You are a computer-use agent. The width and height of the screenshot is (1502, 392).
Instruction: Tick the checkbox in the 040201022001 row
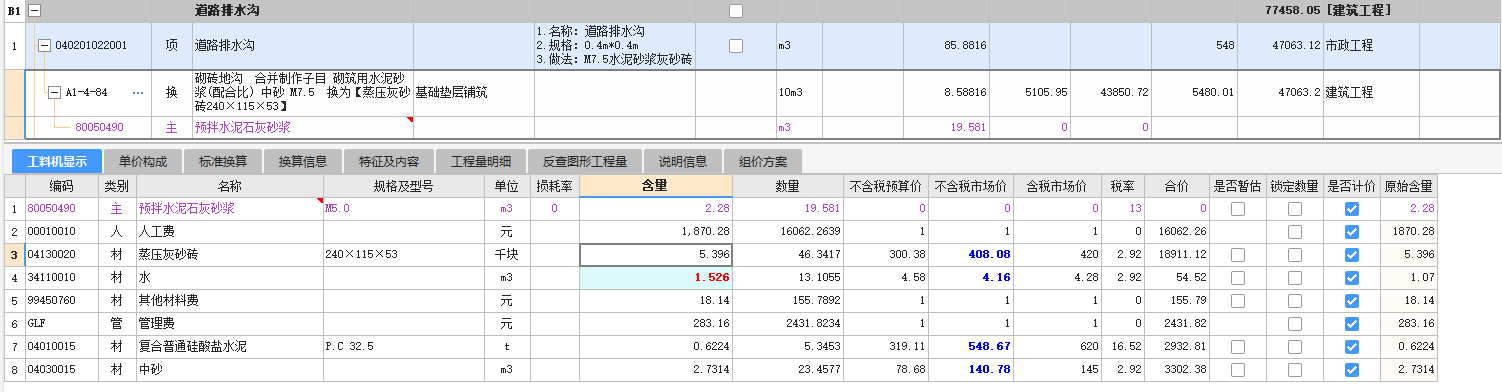736,46
